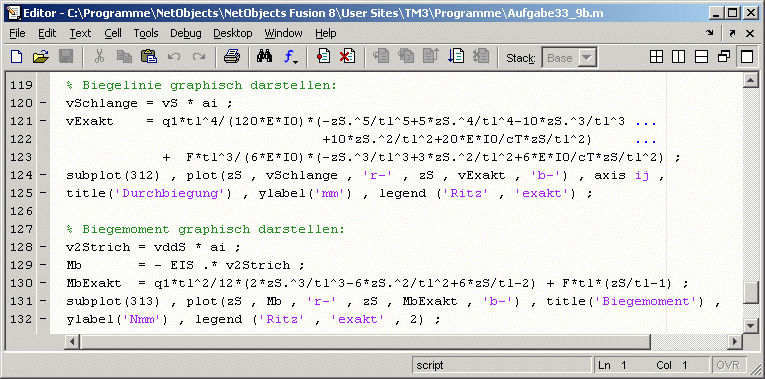Click comment '% Biegemoment graphisch darstellen:'

coord(205,229)
